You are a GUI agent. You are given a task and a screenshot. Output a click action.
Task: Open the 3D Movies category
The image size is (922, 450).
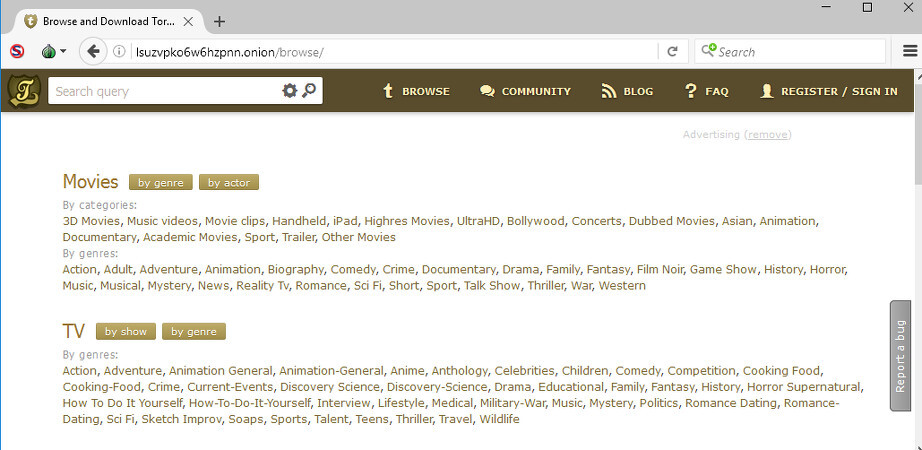pyautogui.click(x=91, y=221)
